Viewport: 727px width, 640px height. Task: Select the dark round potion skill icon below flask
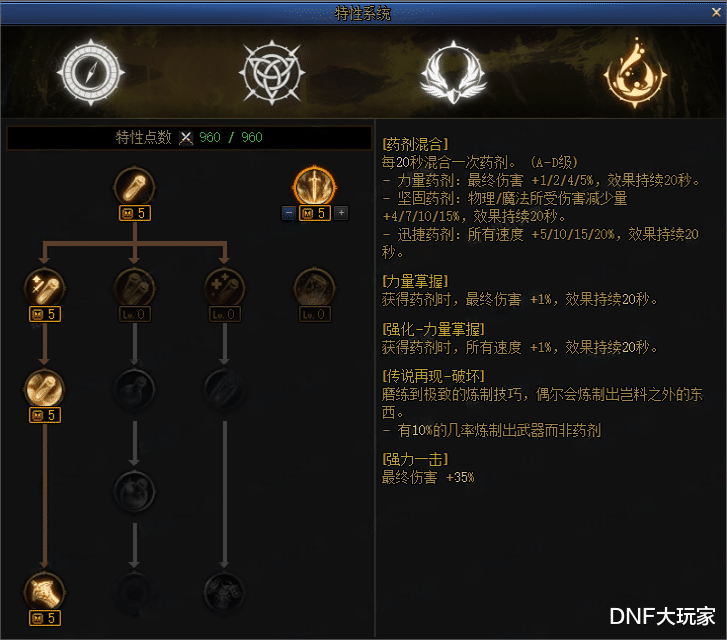click(134, 490)
